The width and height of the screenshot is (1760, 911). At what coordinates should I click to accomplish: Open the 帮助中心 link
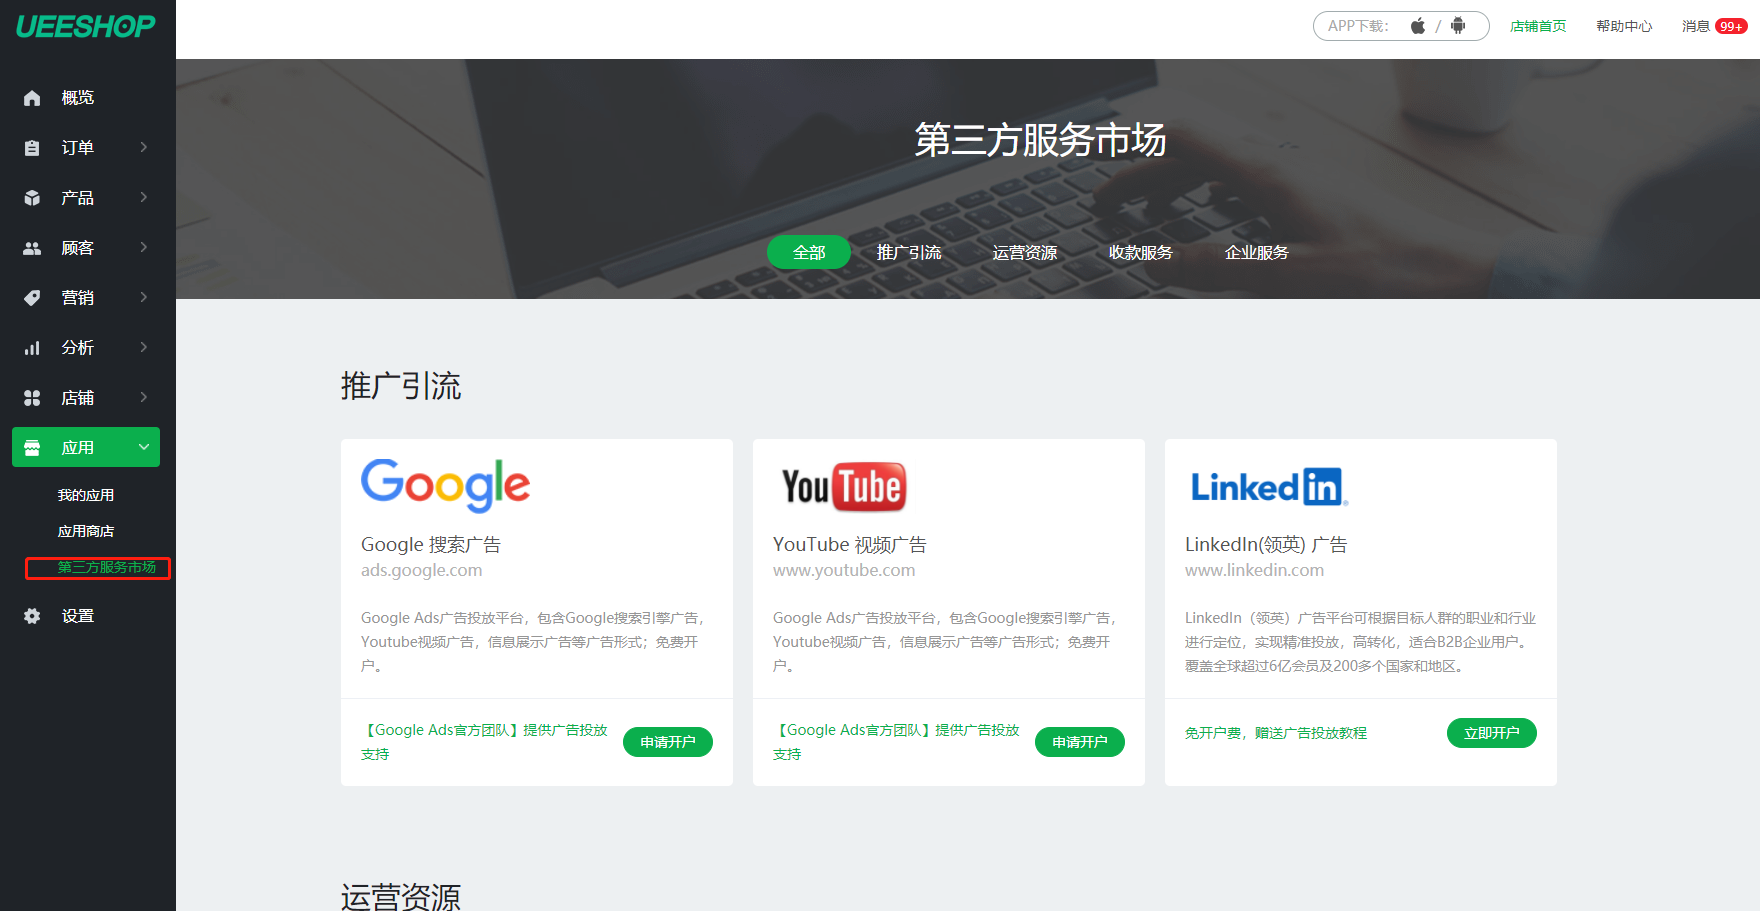1624,26
